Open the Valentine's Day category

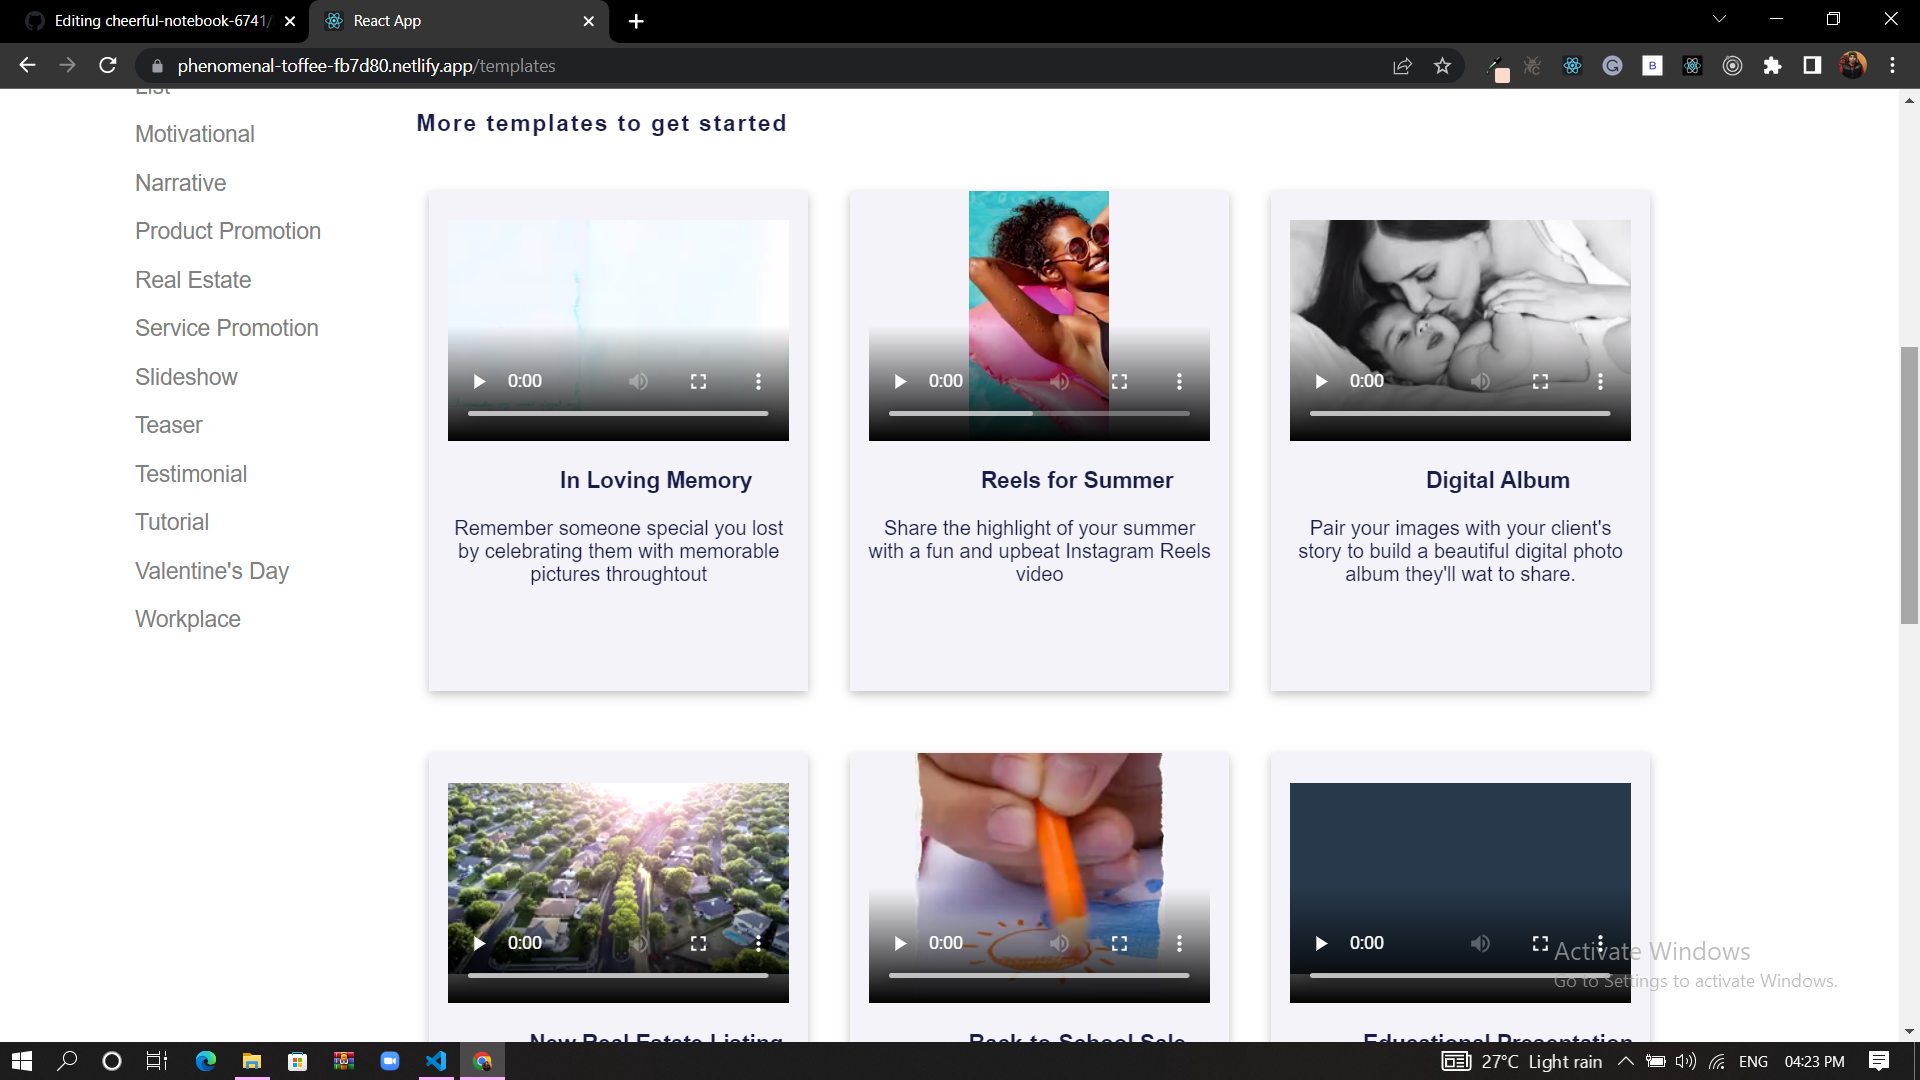211,570
